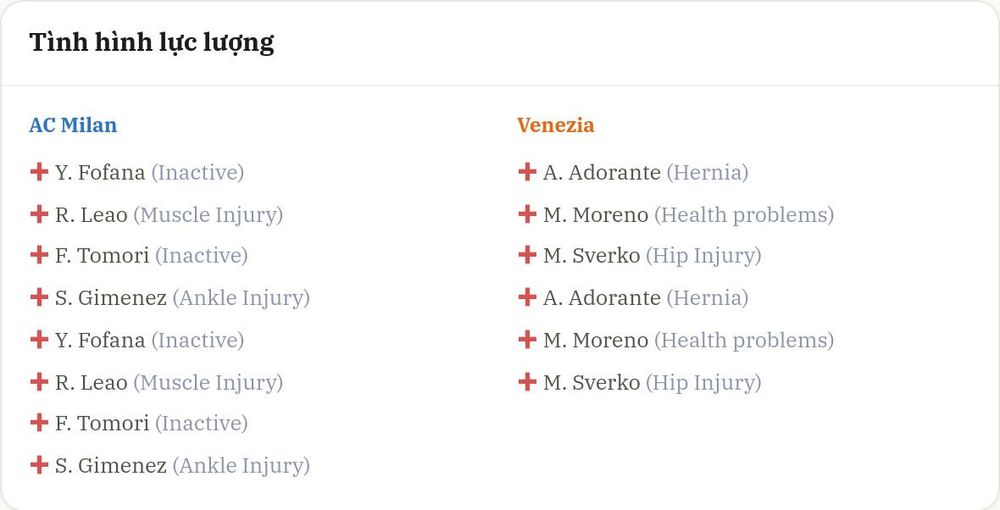Click the red cross beside the first S. Gimenez entry
The image size is (1000, 510).
(39, 297)
